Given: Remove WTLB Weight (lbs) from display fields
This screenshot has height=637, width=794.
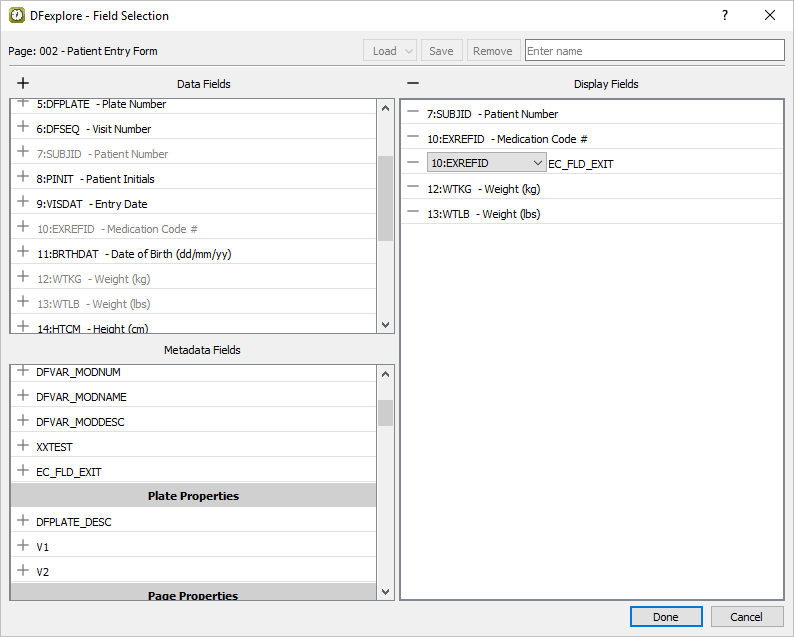Looking at the screenshot, I should tap(413, 213).
